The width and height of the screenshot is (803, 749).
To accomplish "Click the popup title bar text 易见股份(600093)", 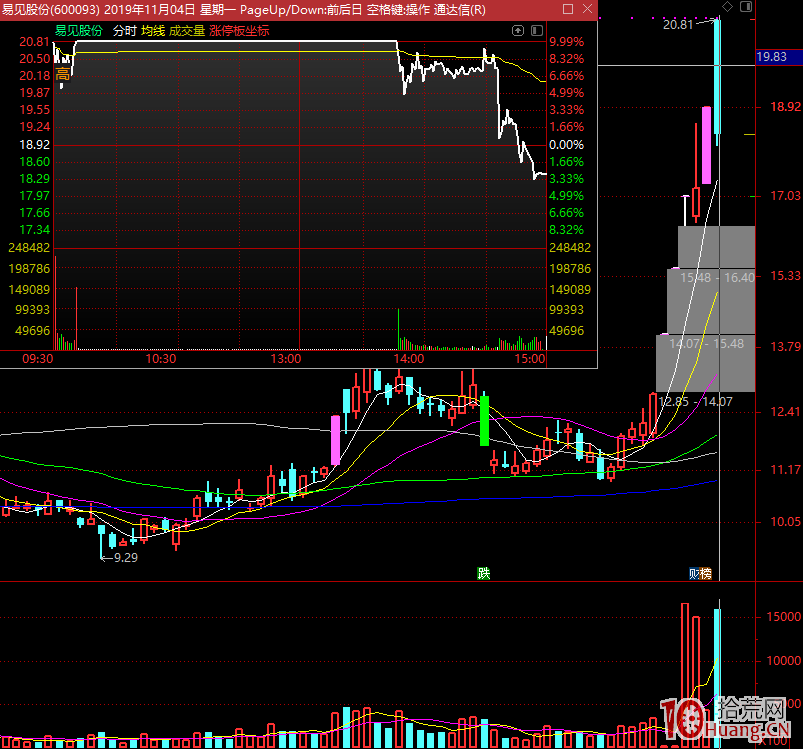I will click(50, 10).
